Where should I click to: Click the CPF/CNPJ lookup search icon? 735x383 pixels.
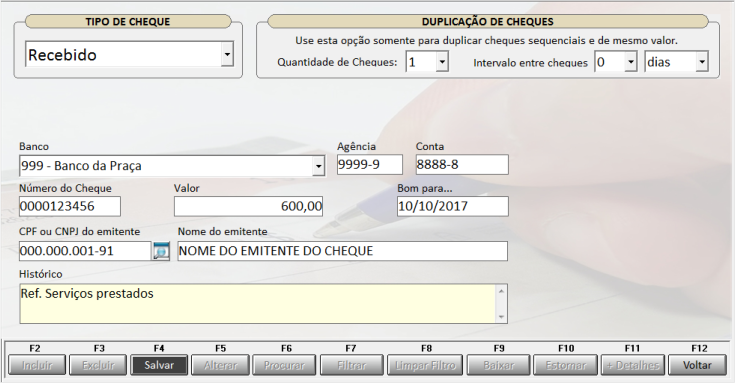click(x=161, y=251)
